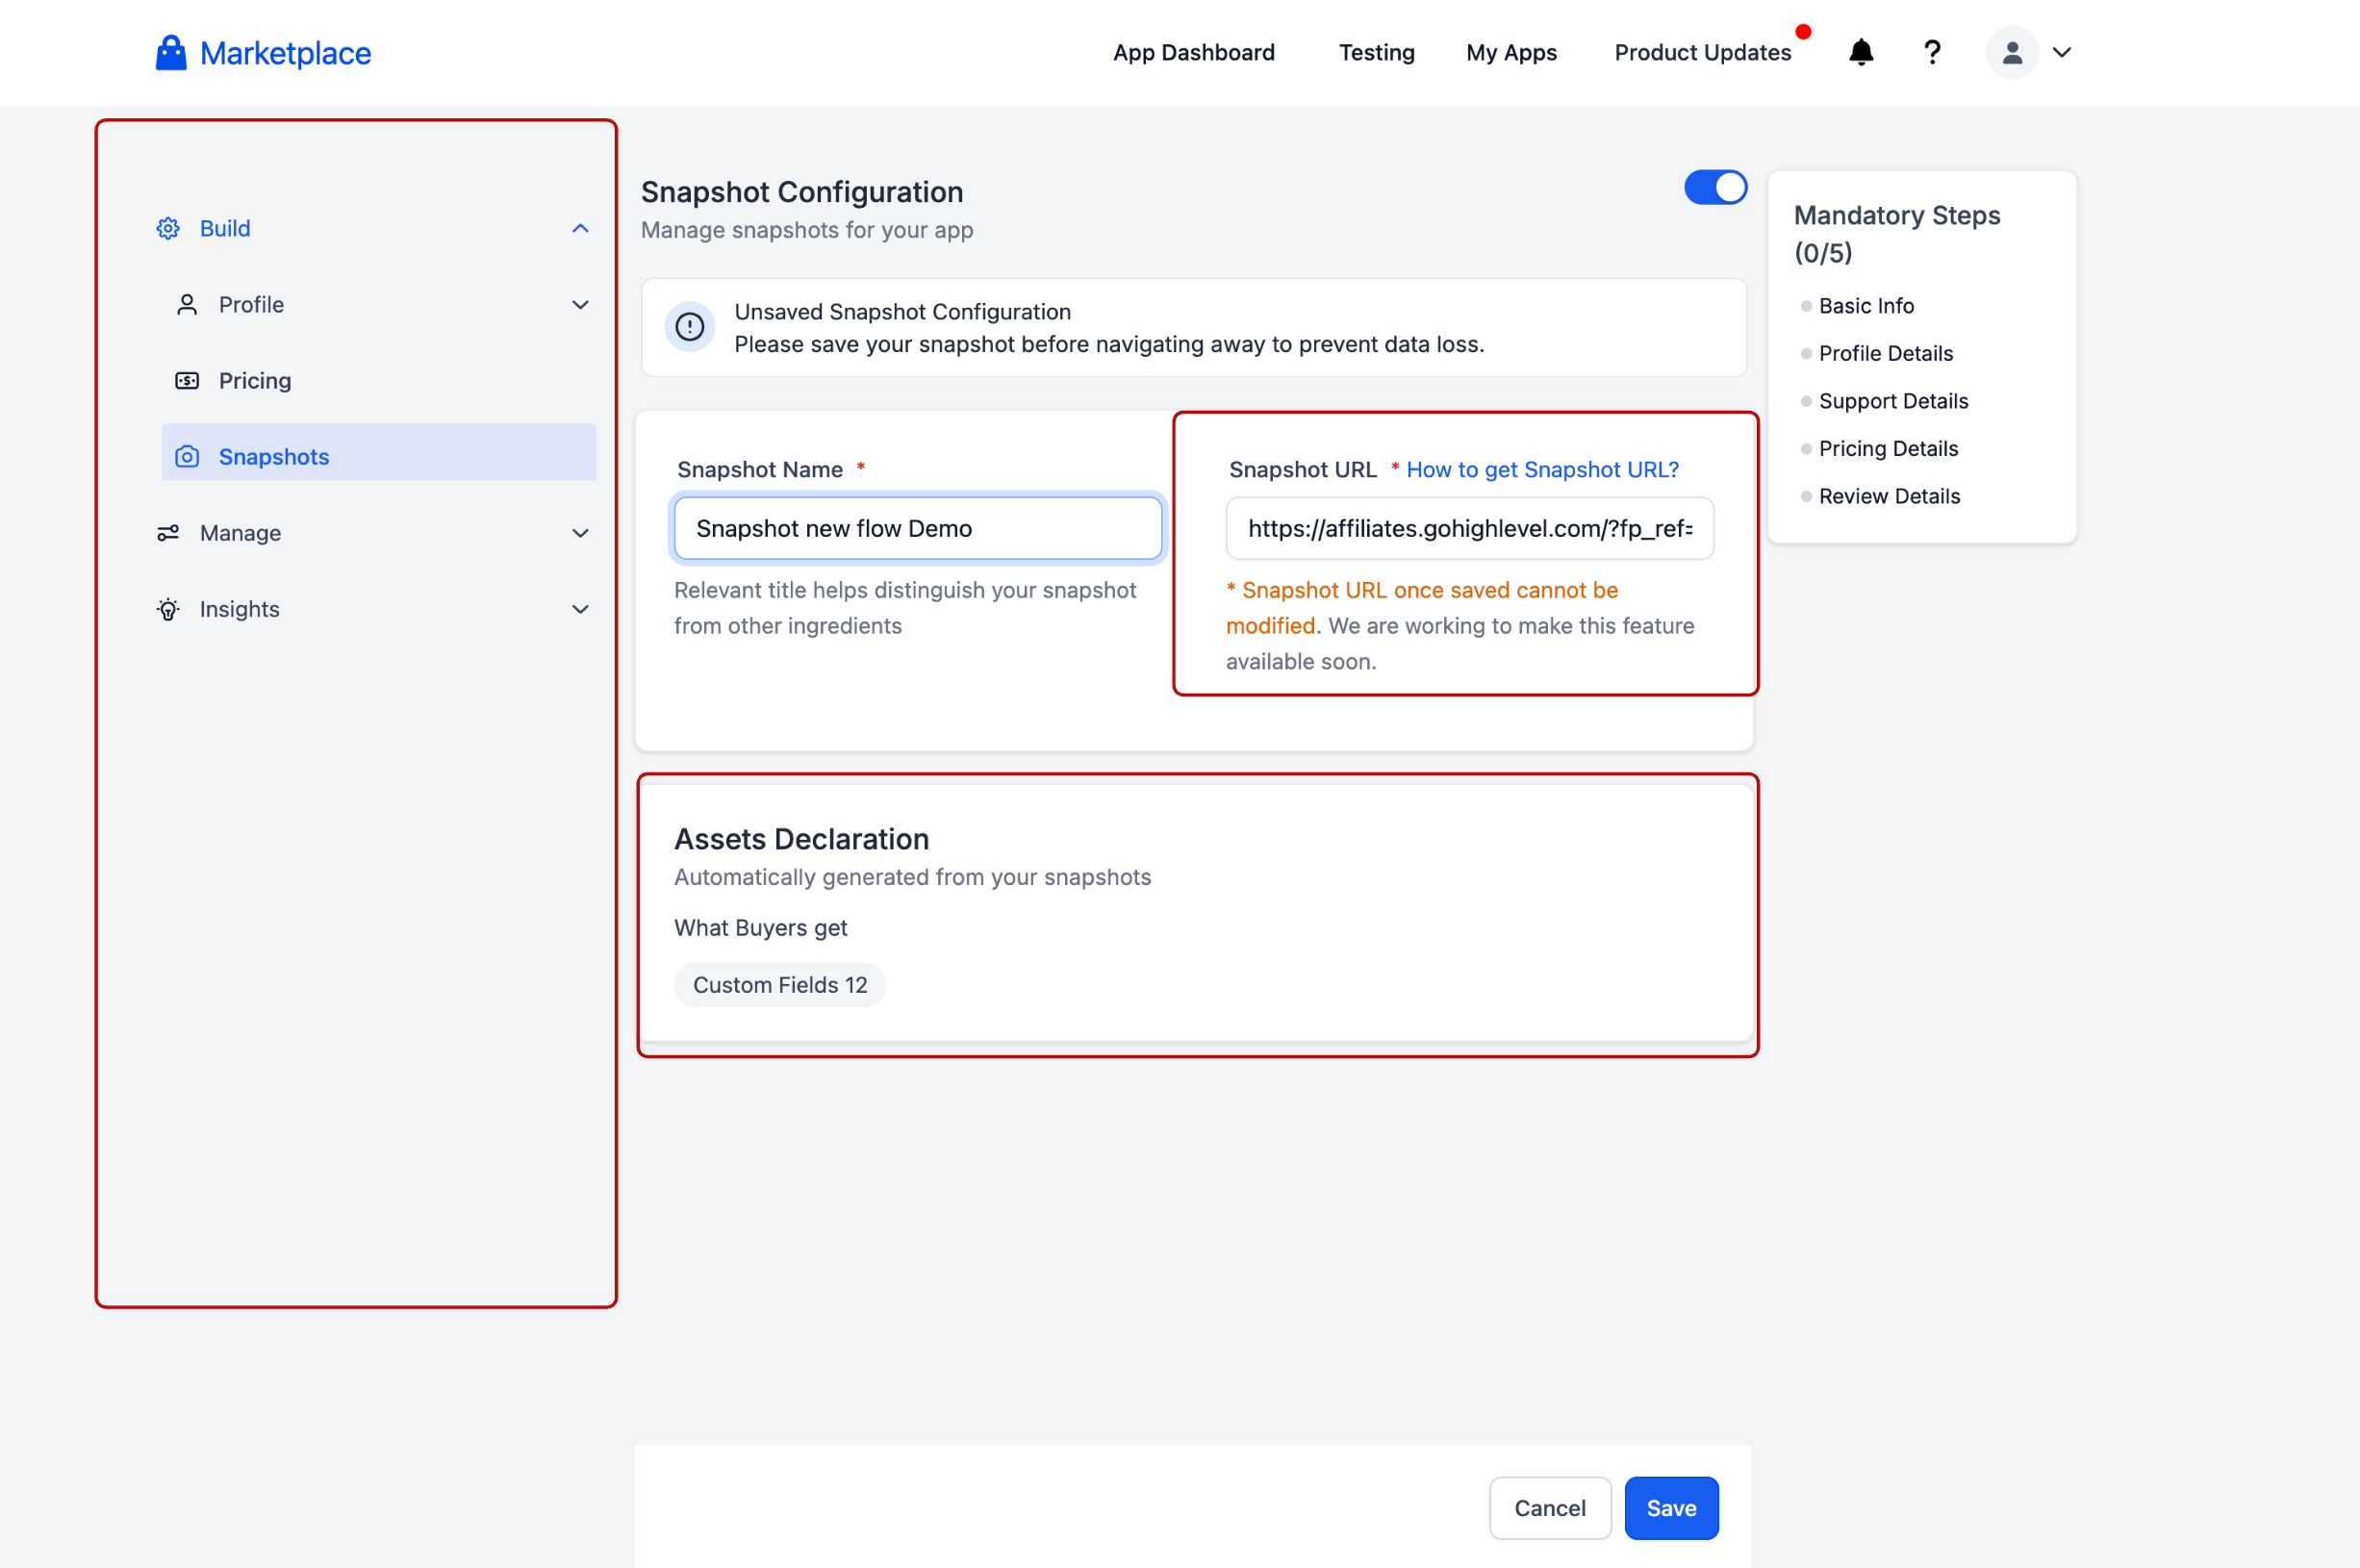Open How to get Snapshot URL link
Image resolution: width=2360 pixels, height=1568 pixels.
(x=1542, y=470)
